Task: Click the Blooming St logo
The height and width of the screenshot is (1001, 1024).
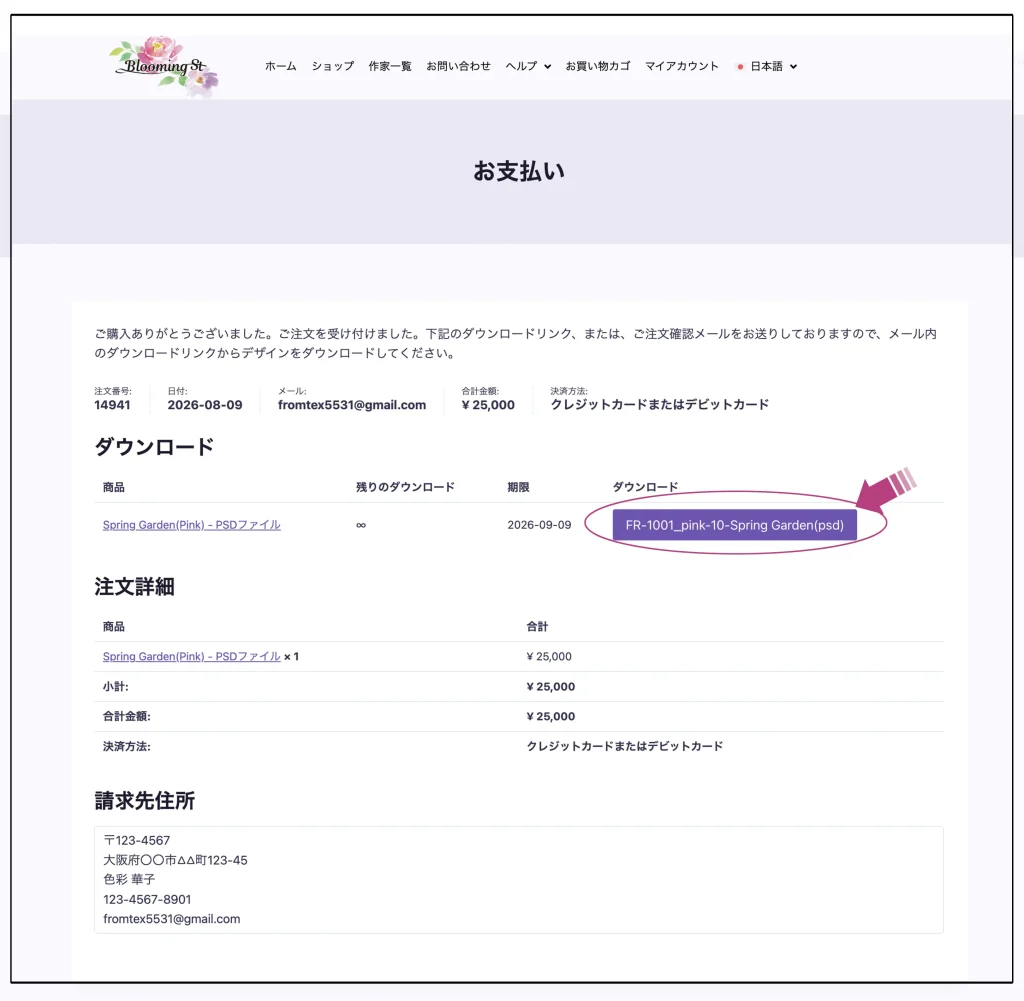Action: (164, 67)
